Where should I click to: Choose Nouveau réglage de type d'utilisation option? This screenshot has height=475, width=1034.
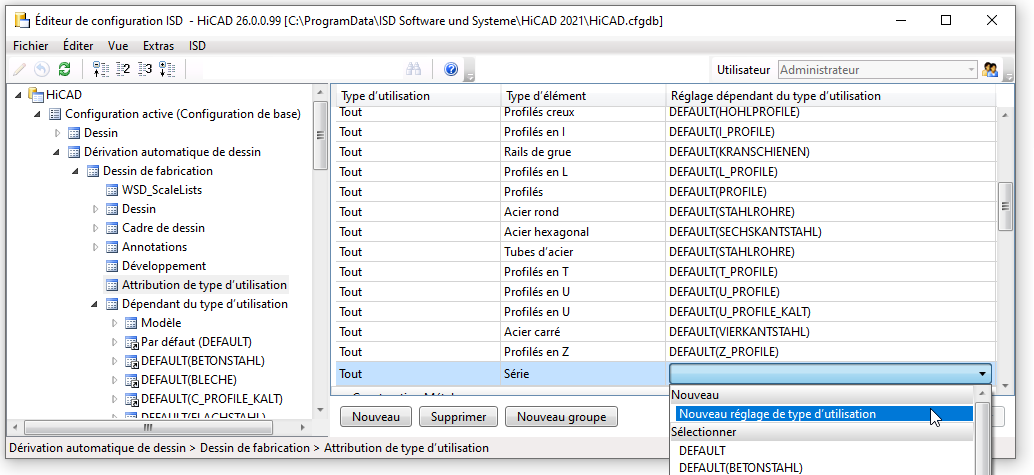tap(776, 414)
